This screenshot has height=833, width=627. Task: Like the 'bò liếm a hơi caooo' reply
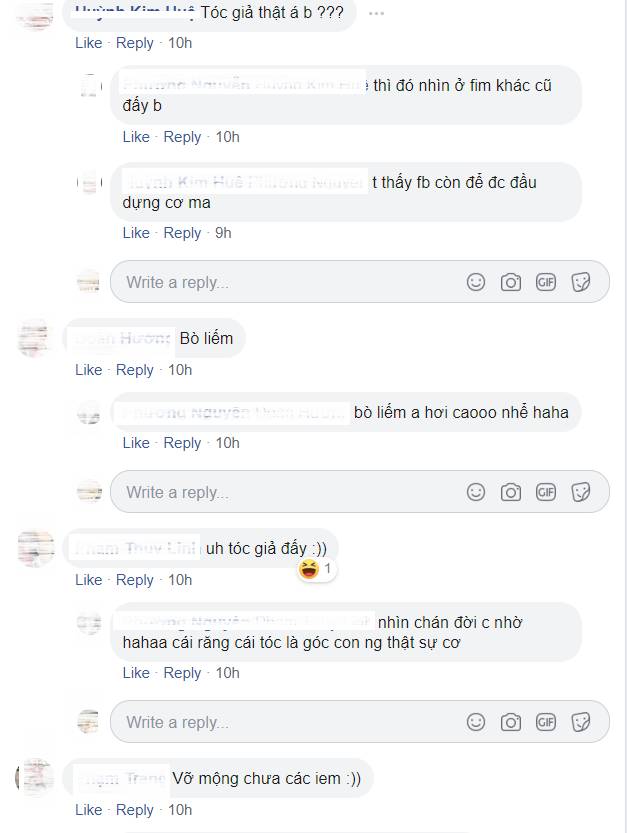point(136,443)
